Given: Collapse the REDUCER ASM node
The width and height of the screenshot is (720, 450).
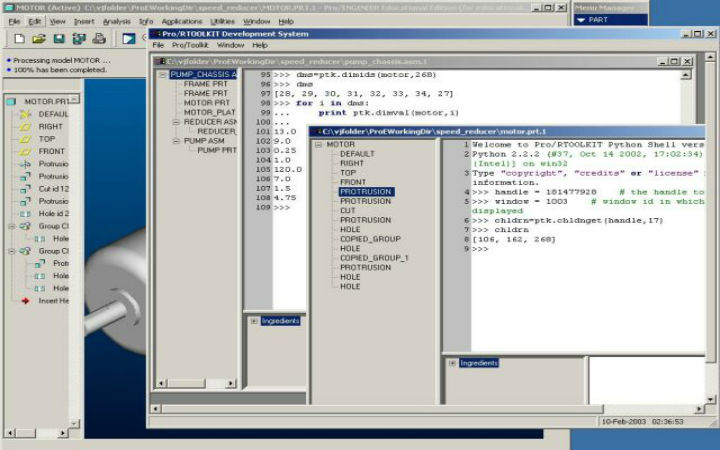Looking at the screenshot, I should coord(176,122).
